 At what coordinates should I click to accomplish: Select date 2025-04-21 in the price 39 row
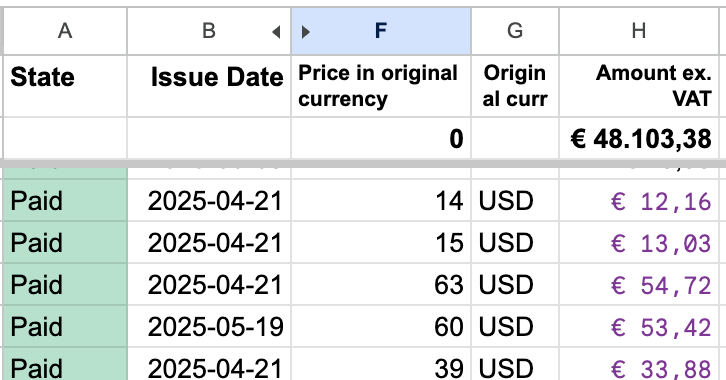[x=209, y=364]
